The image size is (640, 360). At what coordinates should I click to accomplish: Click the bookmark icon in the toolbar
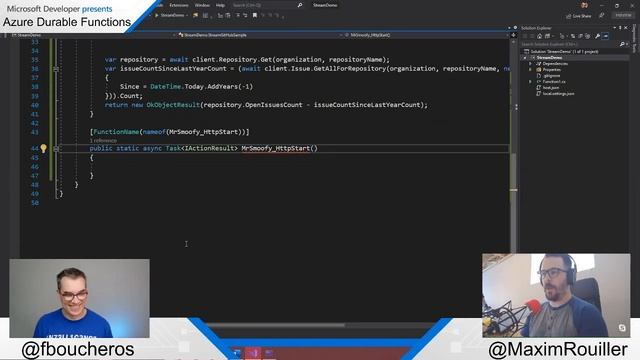[255, 16]
